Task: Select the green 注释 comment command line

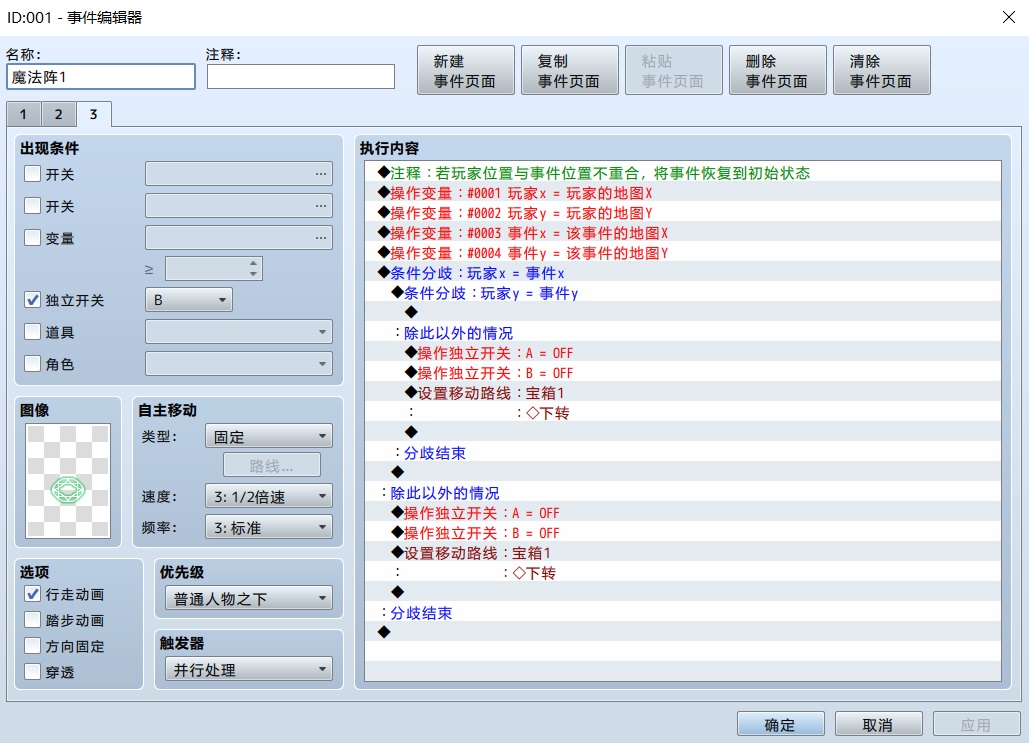Action: 682,173
